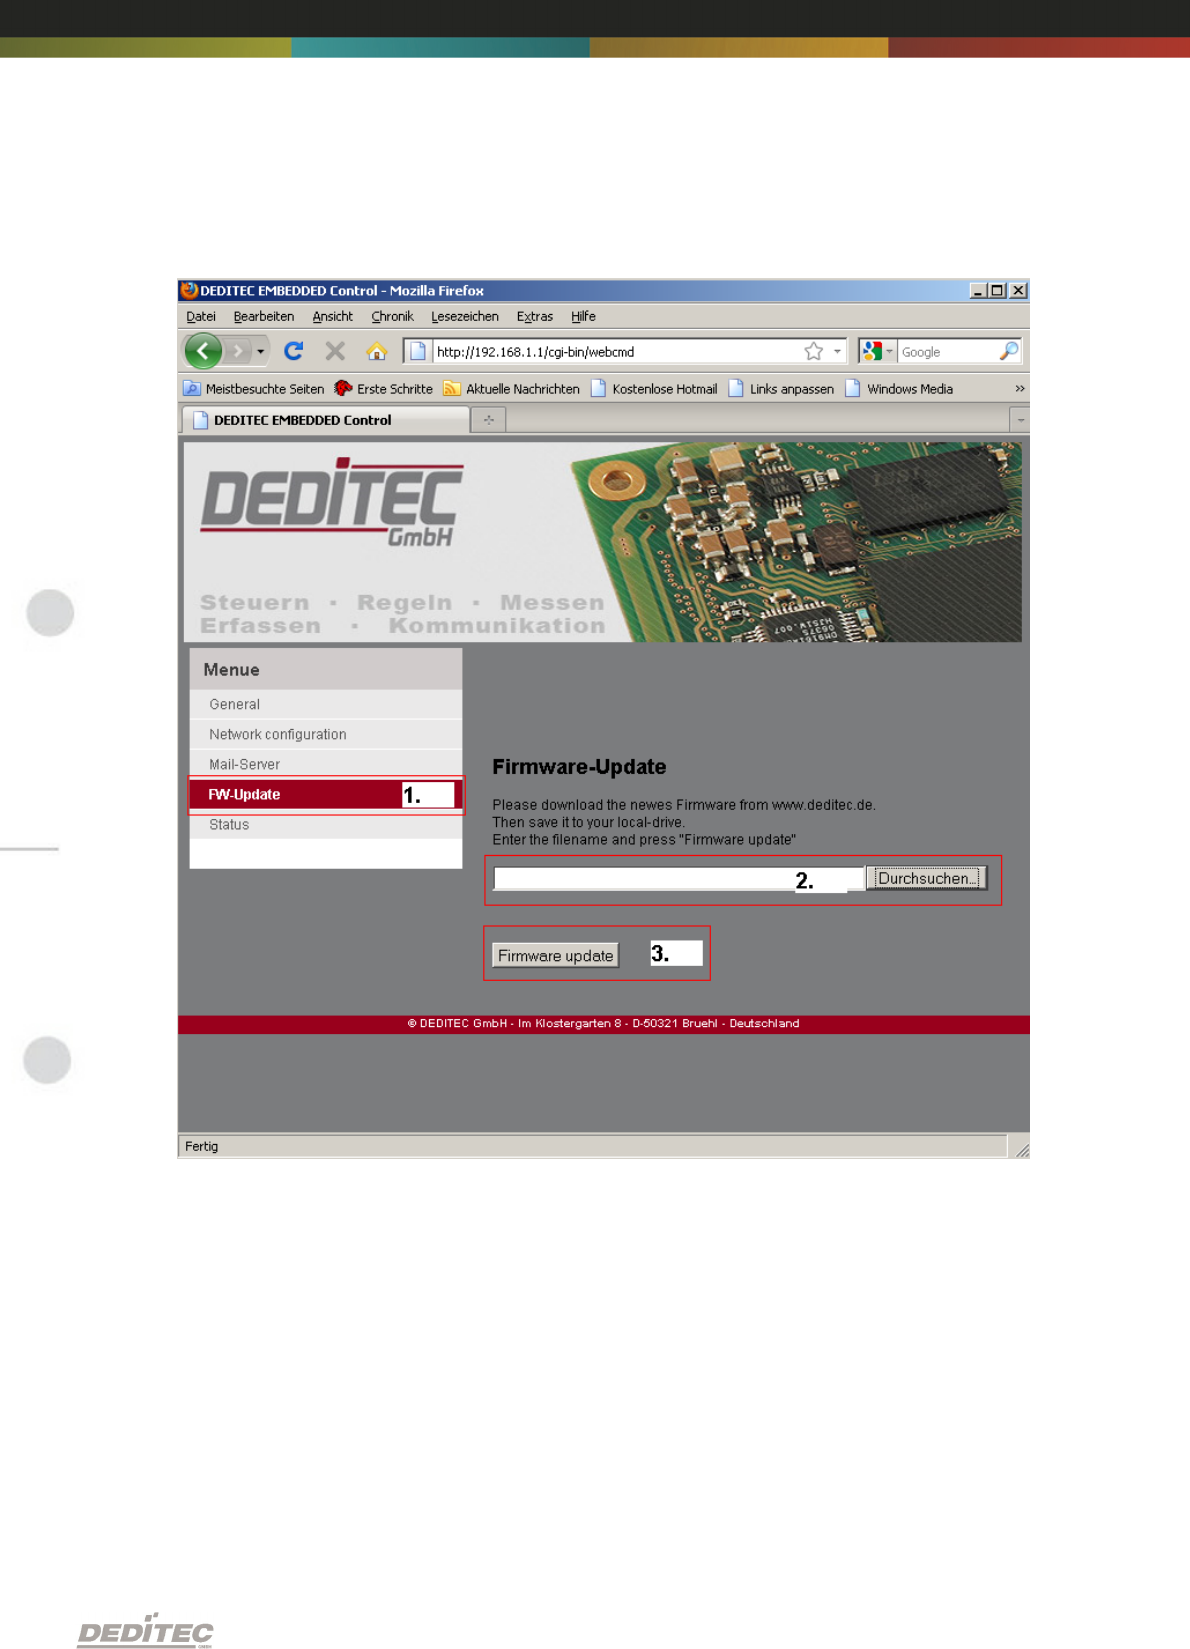Open the back/forward history dropdown arrow
1190x1649 pixels.
click(261, 352)
